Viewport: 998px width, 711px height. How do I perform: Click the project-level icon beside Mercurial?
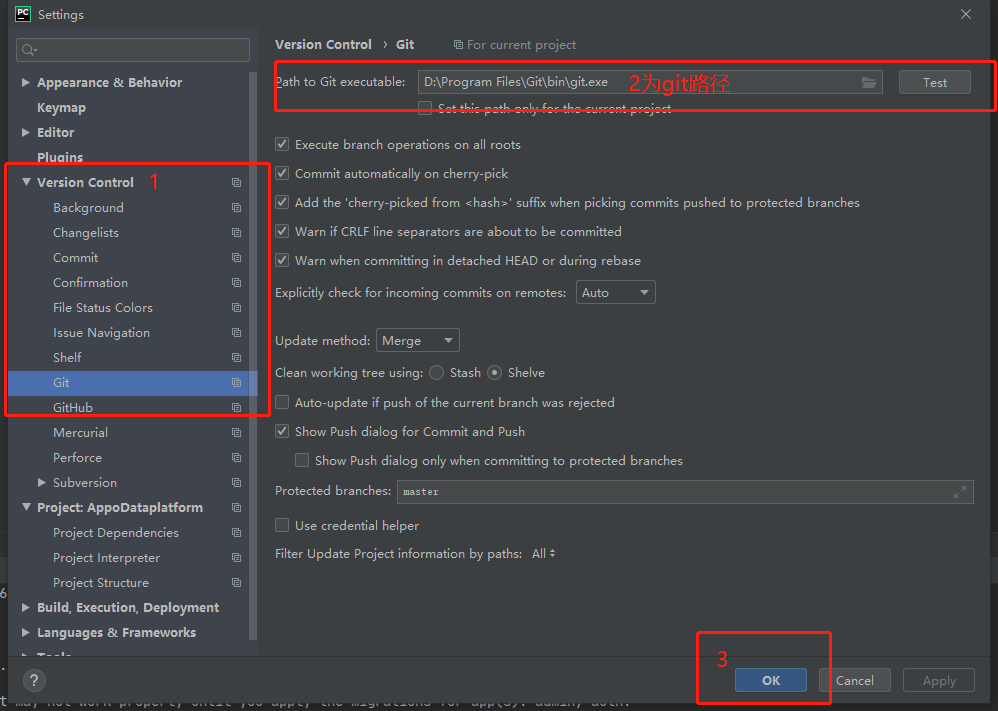click(x=237, y=432)
